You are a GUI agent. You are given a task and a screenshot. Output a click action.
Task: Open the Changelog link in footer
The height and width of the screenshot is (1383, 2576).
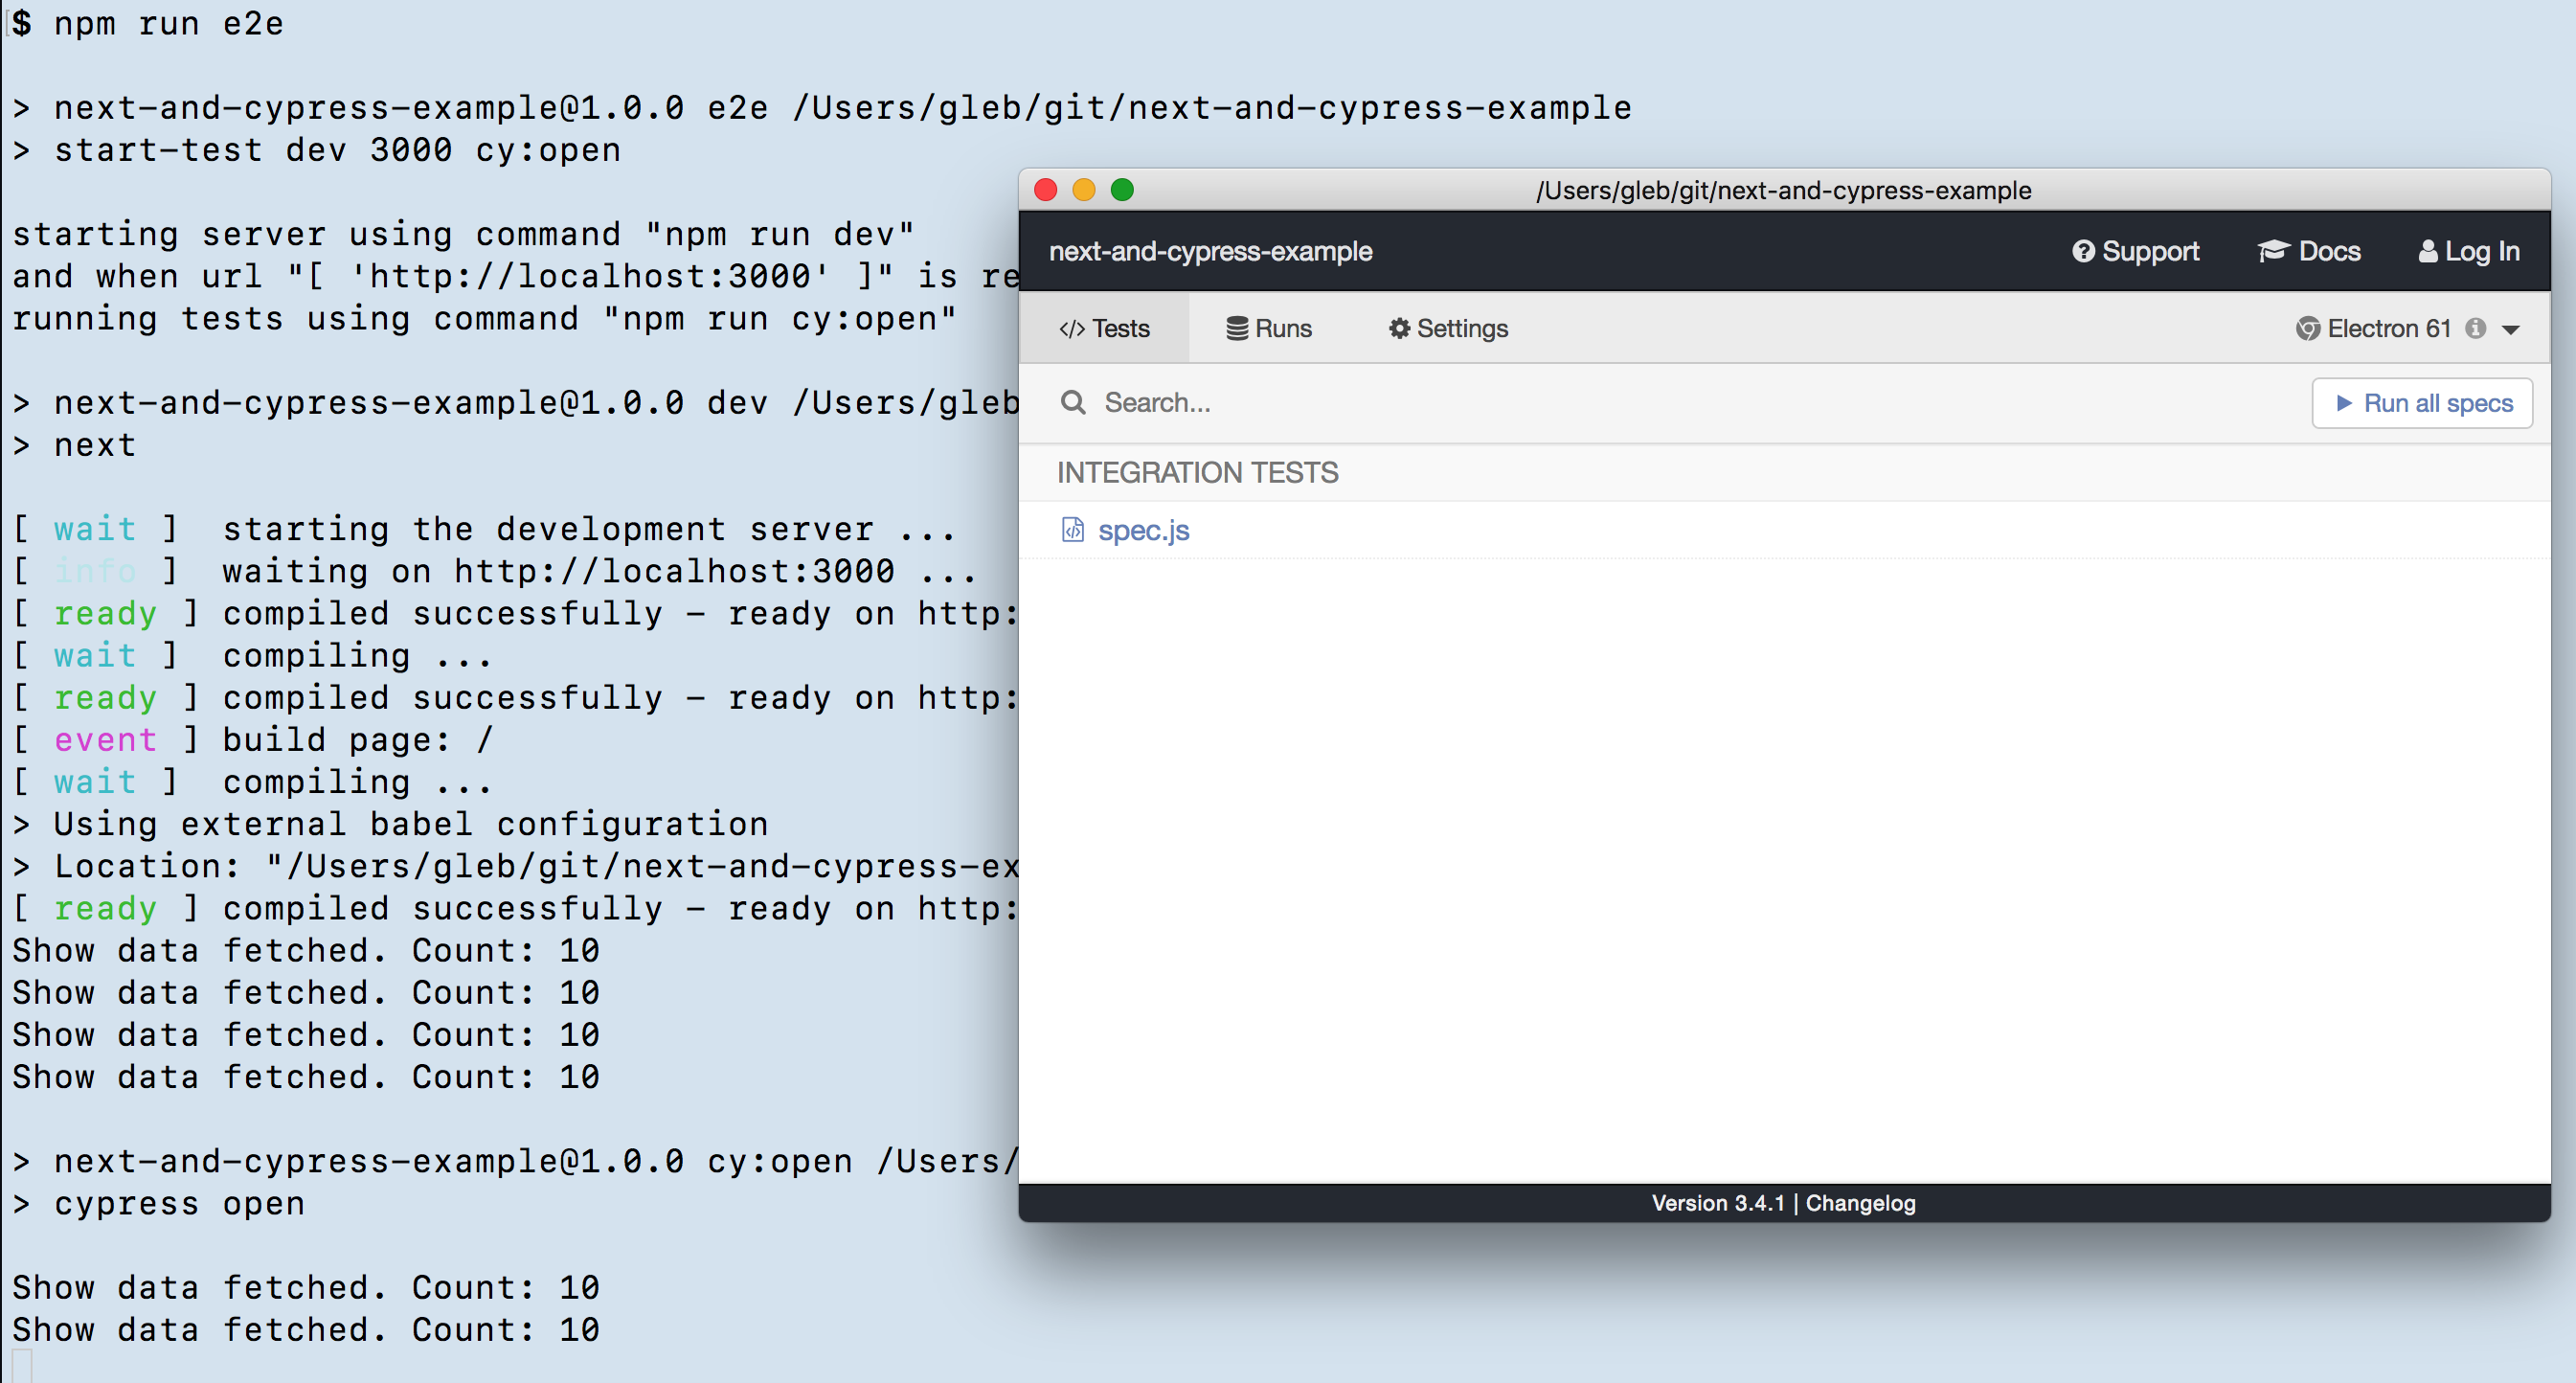coord(1859,1203)
